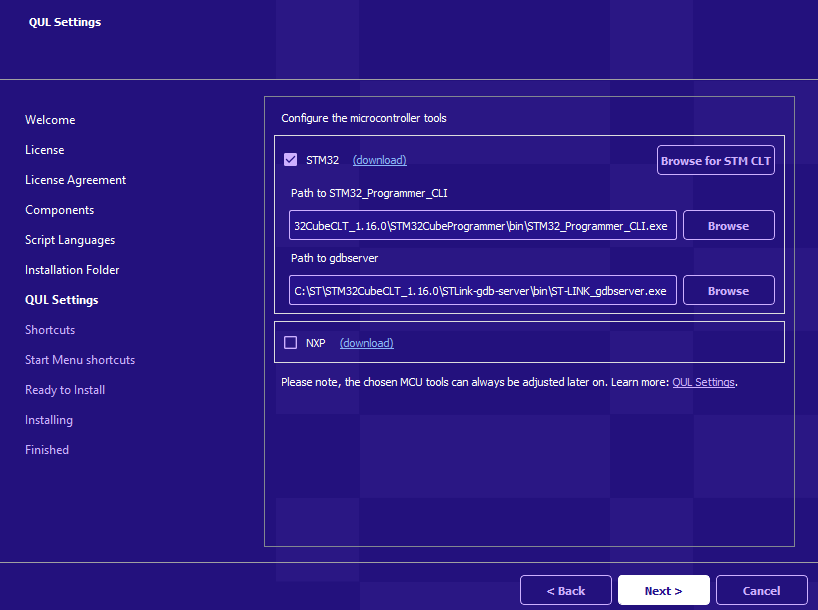Select QUL Settings in the sidebar

61,300
